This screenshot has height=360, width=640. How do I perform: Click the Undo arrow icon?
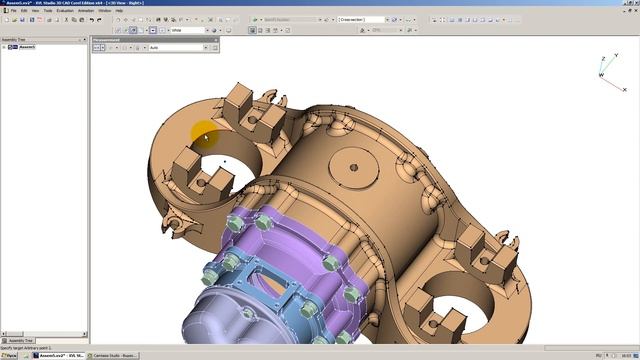(92, 20)
